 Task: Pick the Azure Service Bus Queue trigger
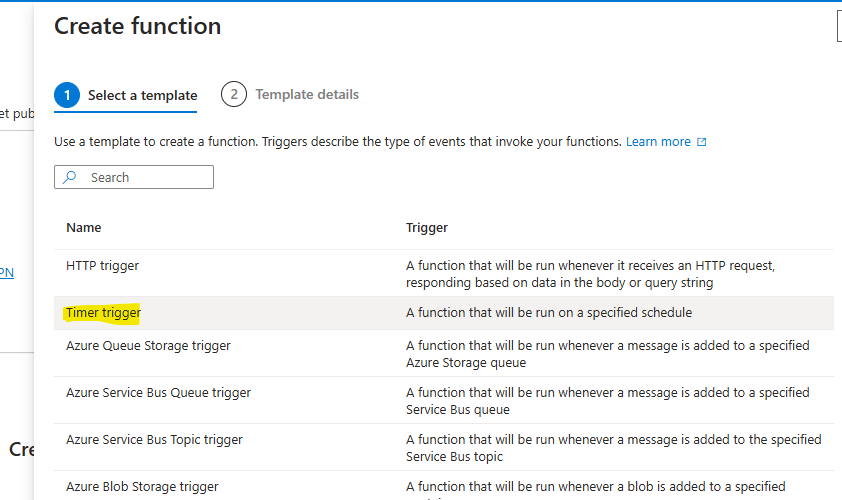click(158, 393)
